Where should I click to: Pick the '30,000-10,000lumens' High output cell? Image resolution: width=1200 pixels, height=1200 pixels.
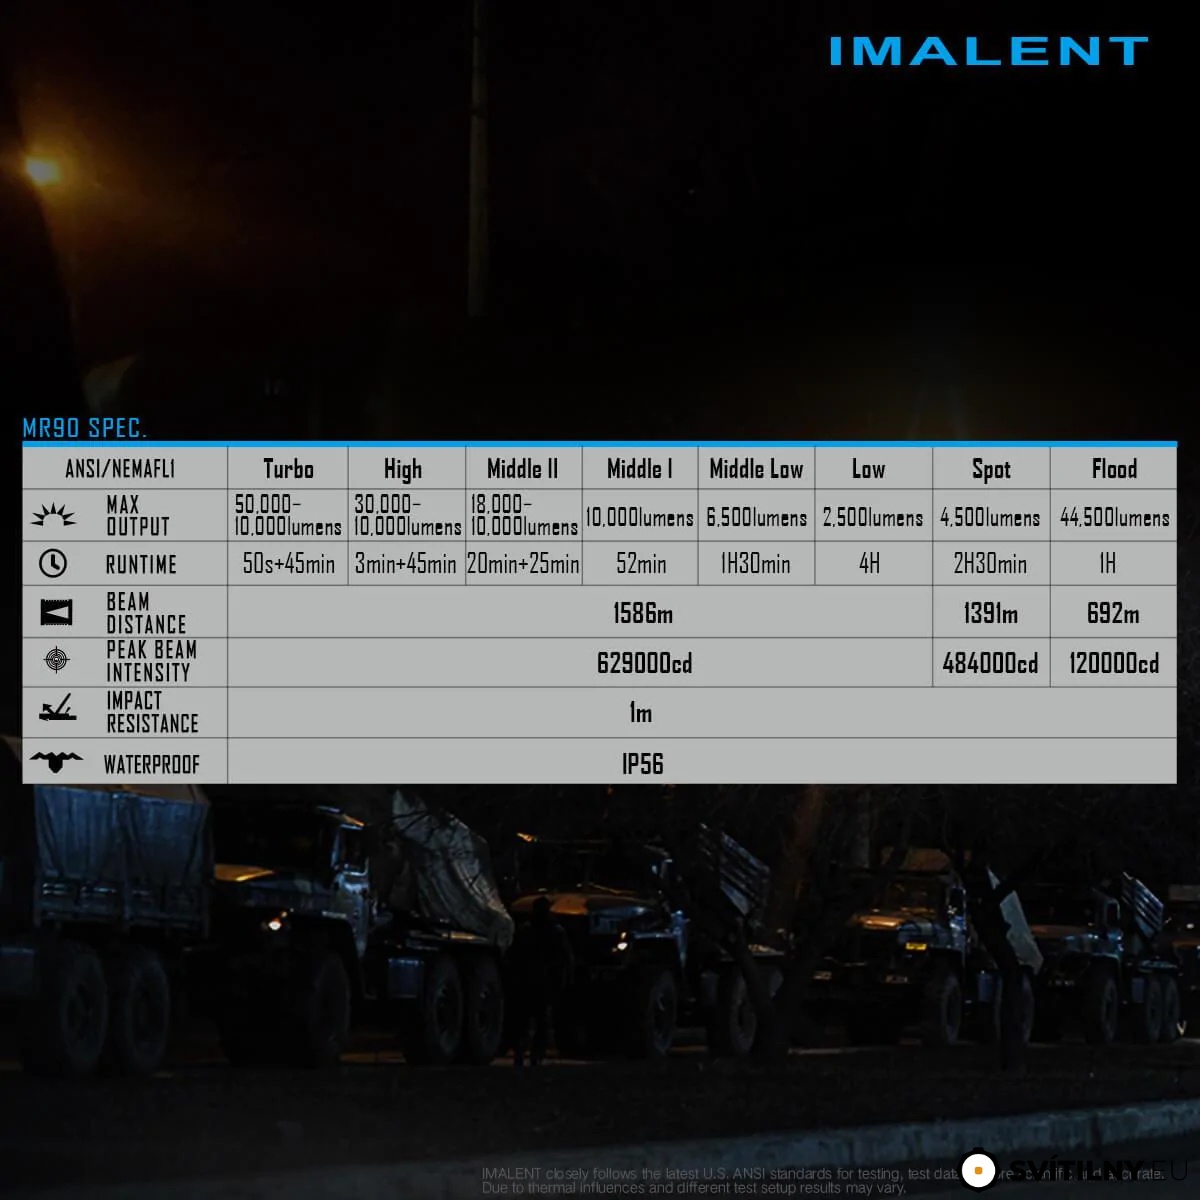tap(407, 515)
